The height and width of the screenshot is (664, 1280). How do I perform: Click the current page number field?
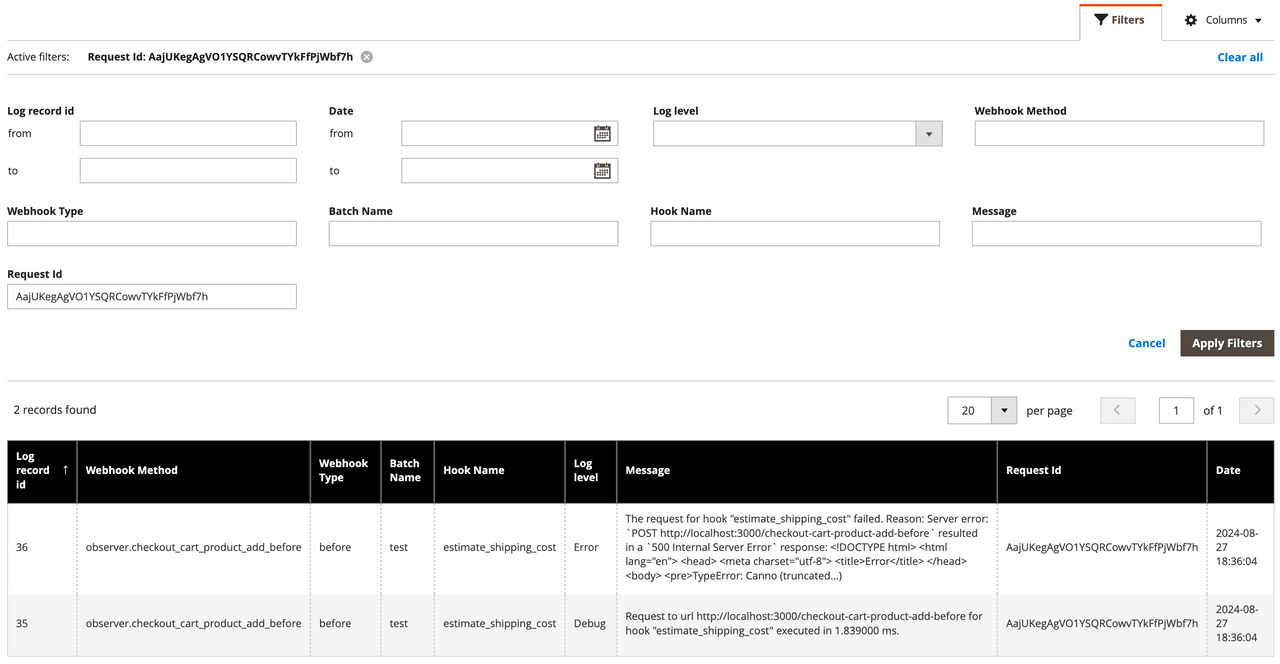click(1176, 410)
